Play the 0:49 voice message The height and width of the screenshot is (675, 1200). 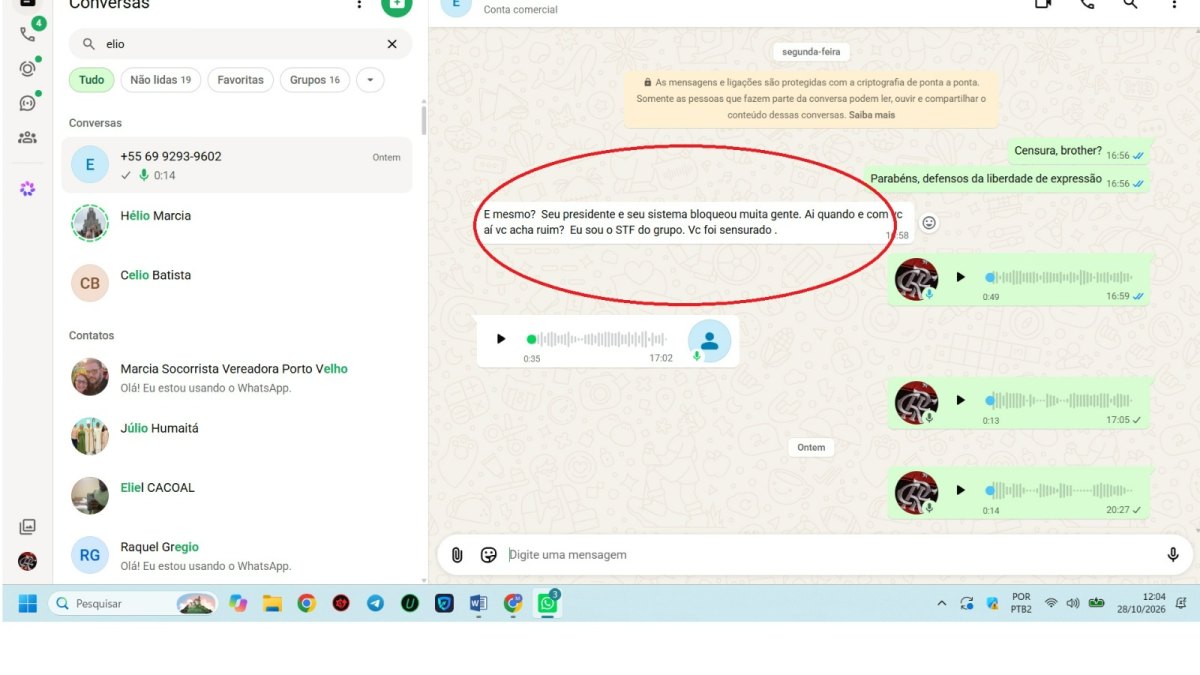pos(960,277)
